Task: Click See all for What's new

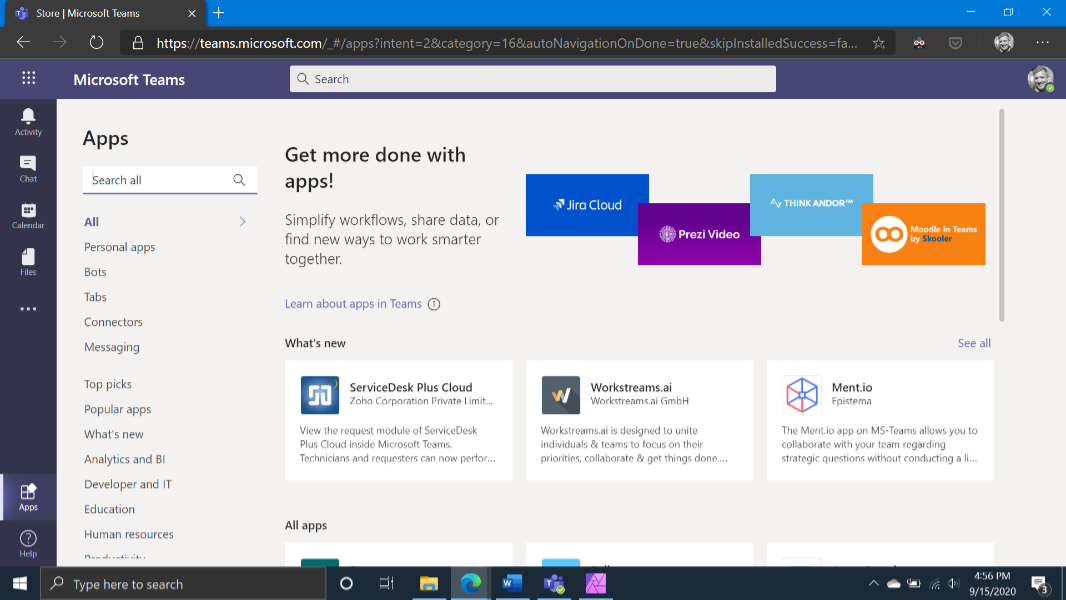Action: (973, 343)
